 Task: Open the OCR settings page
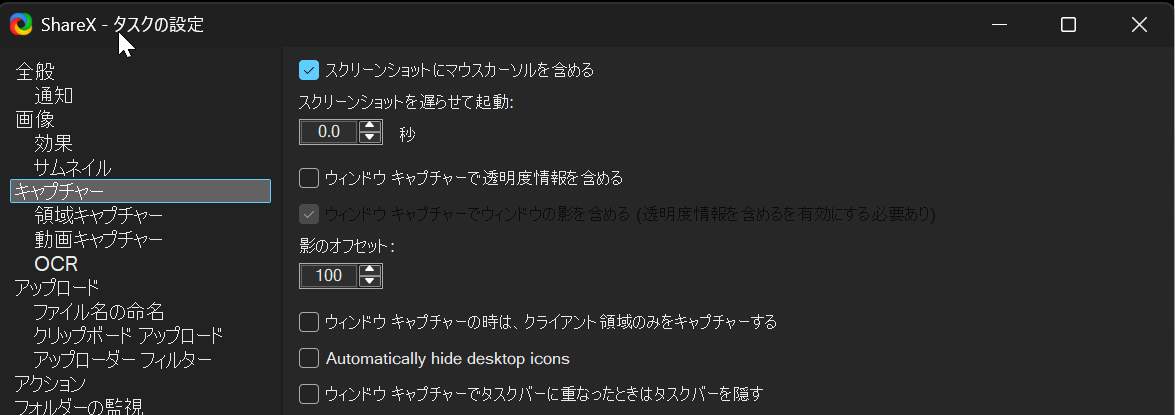[x=56, y=264]
